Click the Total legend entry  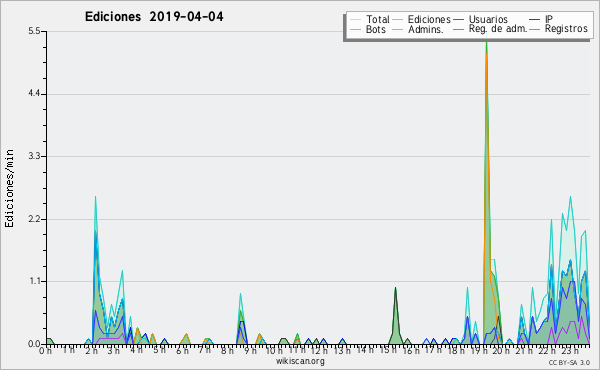coord(370,19)
